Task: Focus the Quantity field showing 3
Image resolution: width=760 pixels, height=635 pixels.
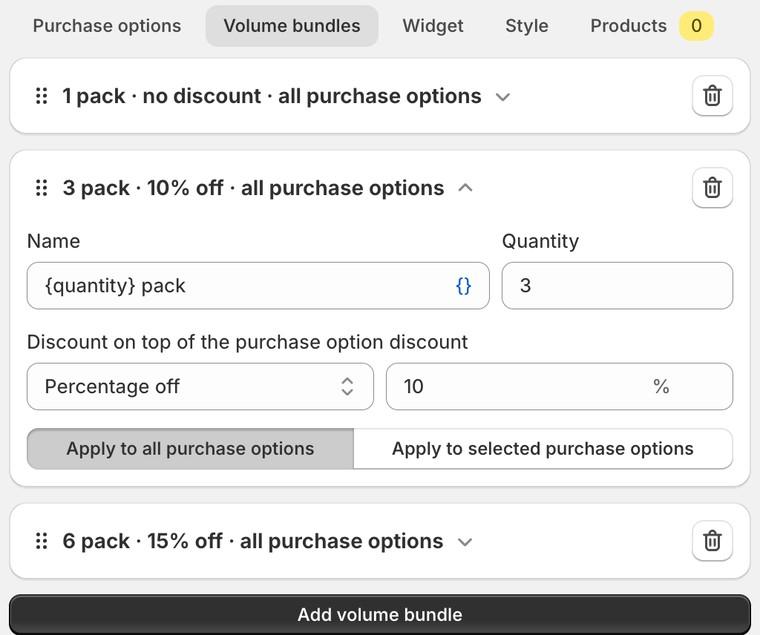Action: (x=617, y=286)
